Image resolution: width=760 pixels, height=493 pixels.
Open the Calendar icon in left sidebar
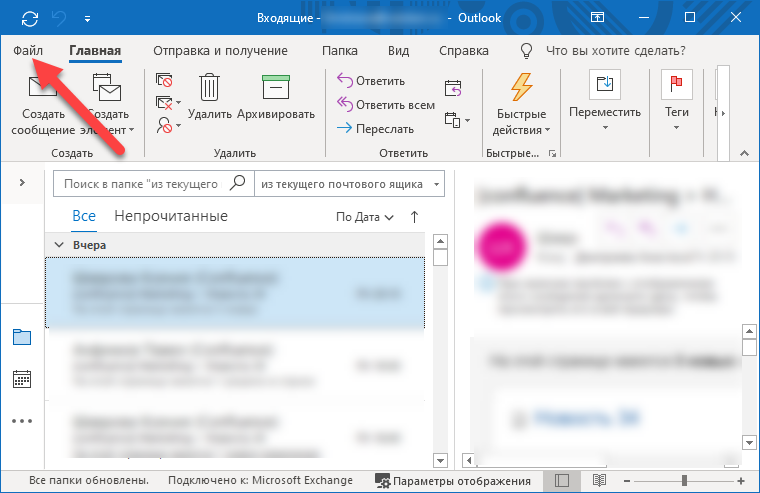point(22,379)
